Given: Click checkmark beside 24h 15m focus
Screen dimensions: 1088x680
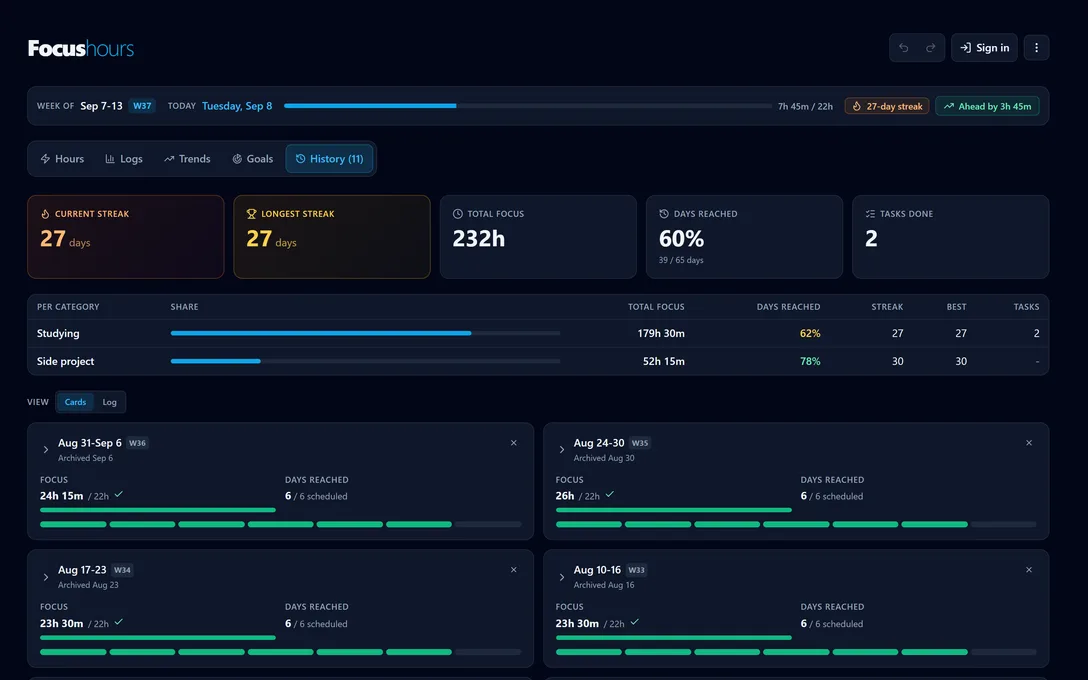Looking at the screenshot, I should pos(119,494).
